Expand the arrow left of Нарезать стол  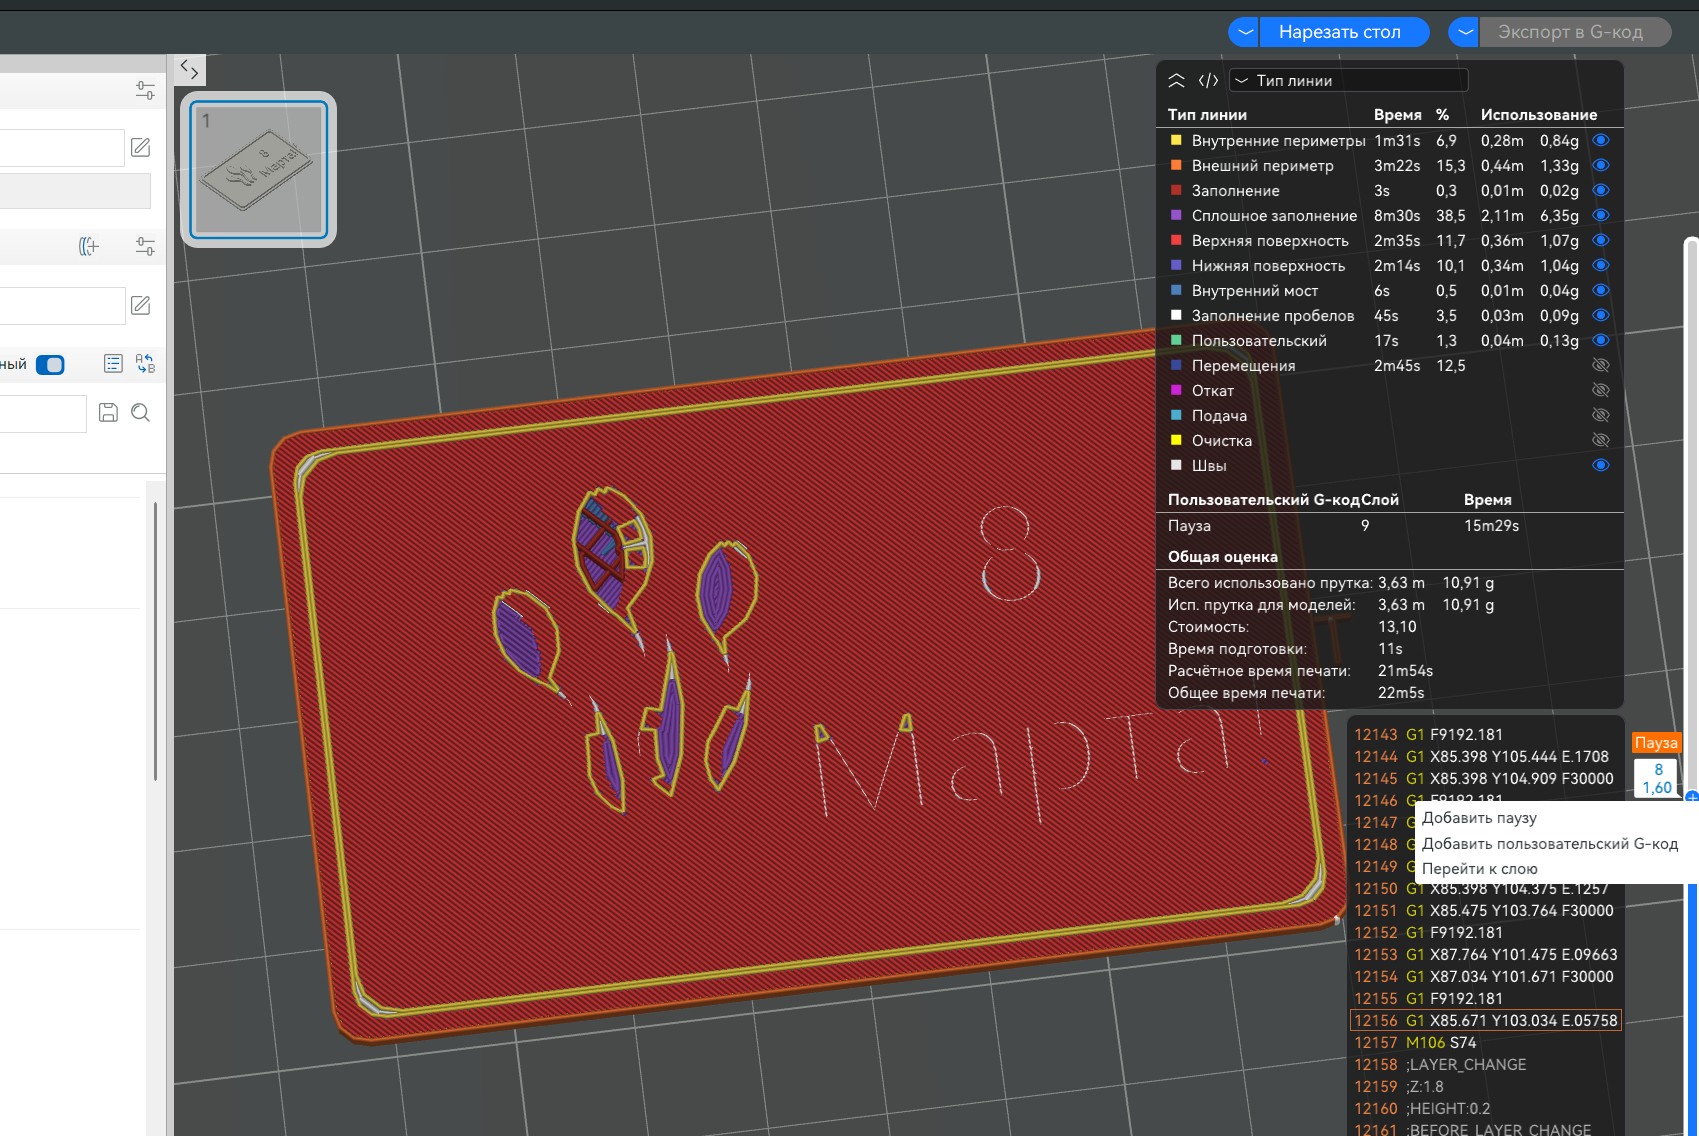(x=1244, y=32)
